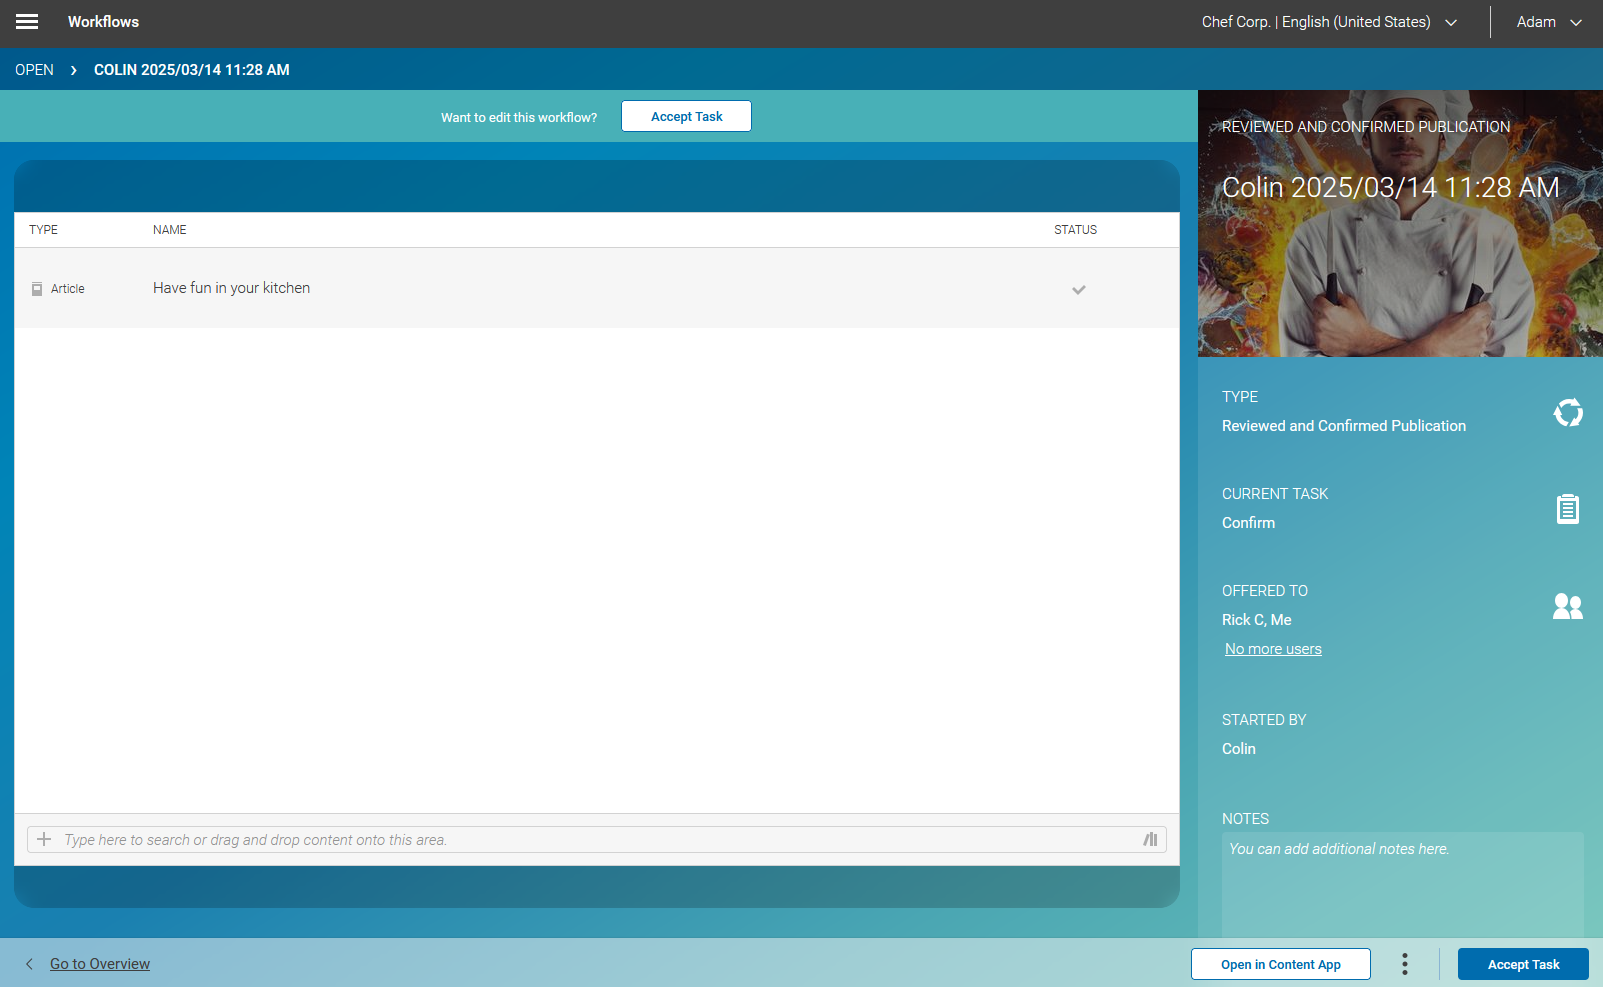Screen dimensions: 1603x987
Task: Click the Colin workflow header image
Action: (1399, 222)
